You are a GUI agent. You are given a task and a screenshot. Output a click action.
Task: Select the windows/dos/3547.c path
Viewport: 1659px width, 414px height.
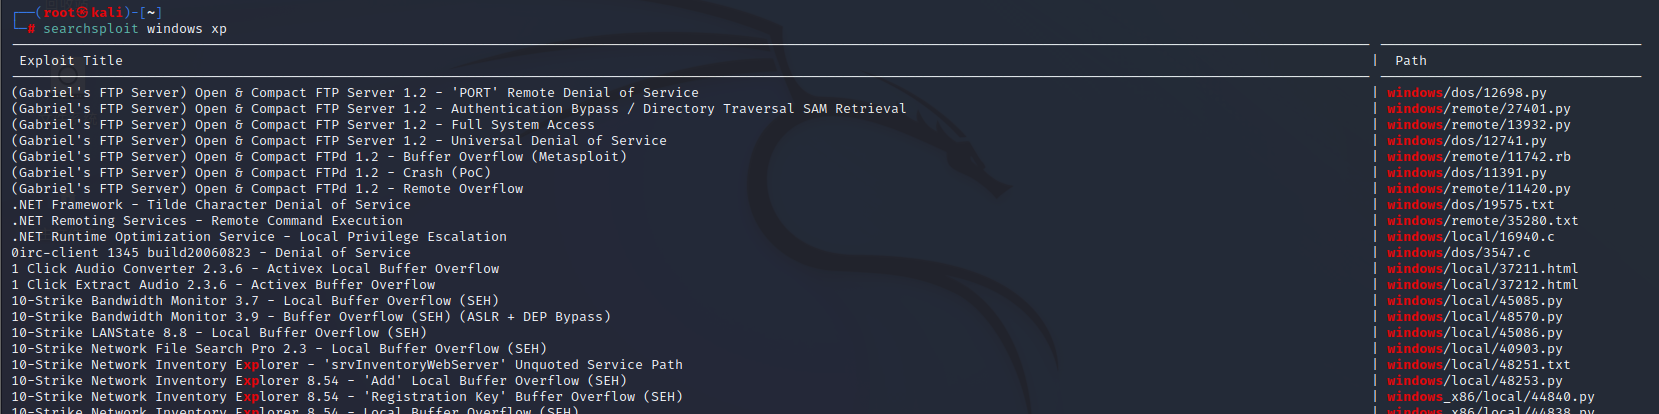pyautogui.click(x=1459, y=253)
